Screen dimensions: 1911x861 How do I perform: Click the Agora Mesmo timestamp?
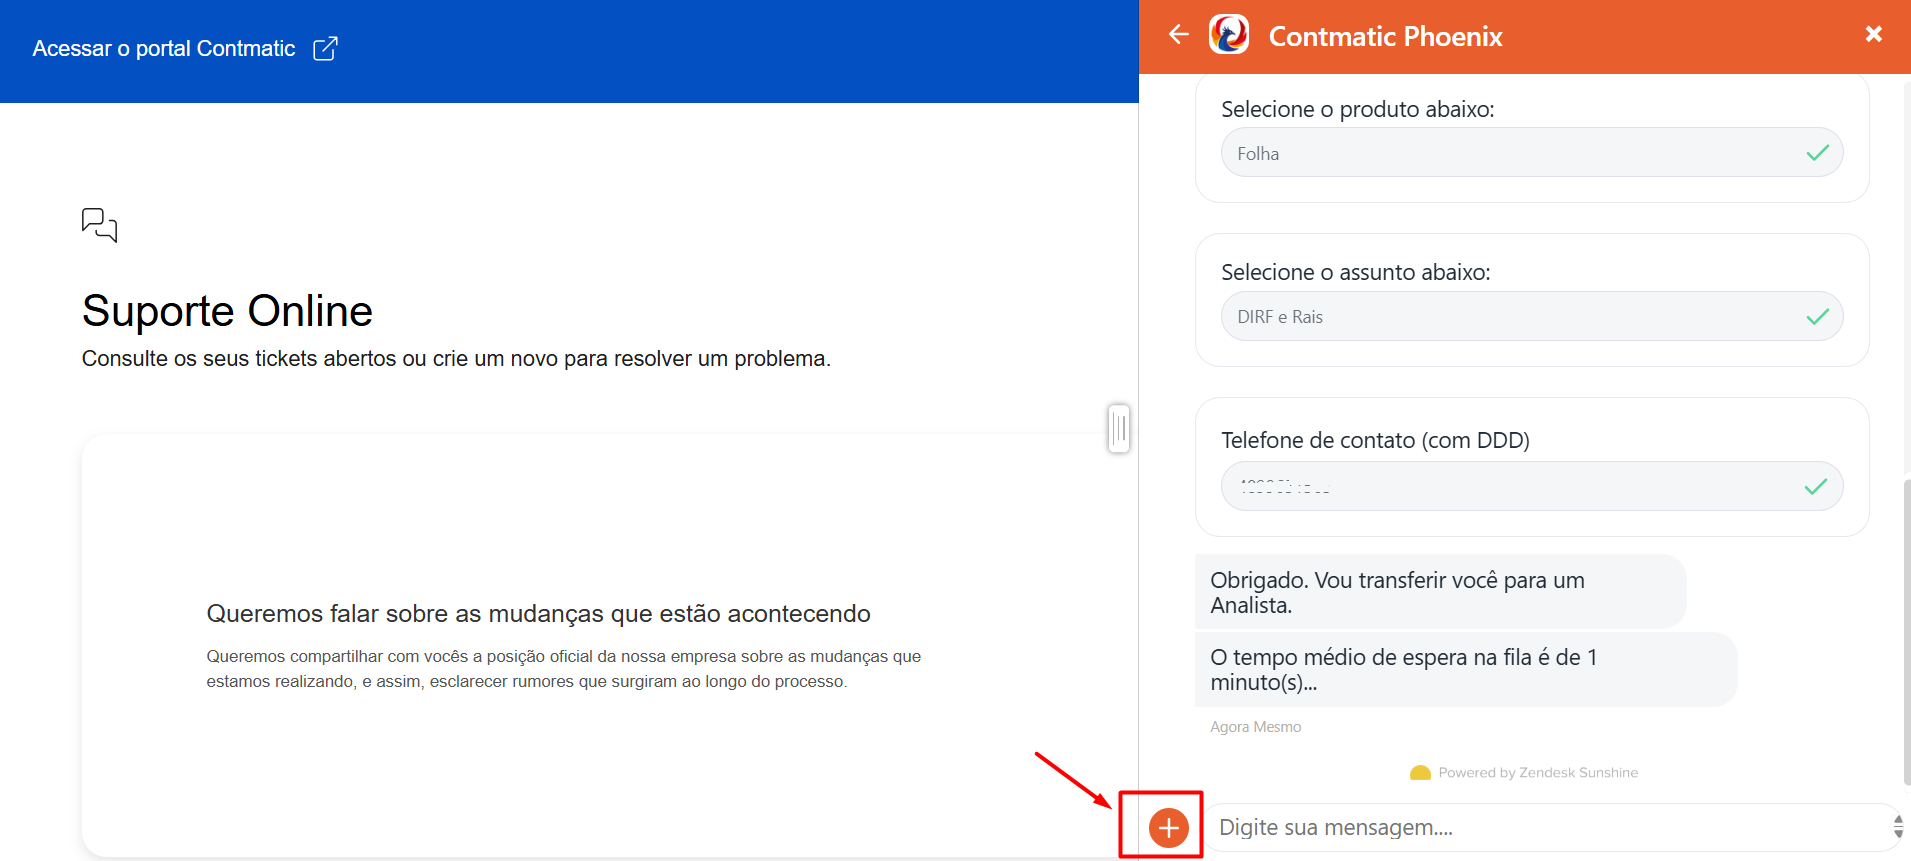(x=1255, y=727)
